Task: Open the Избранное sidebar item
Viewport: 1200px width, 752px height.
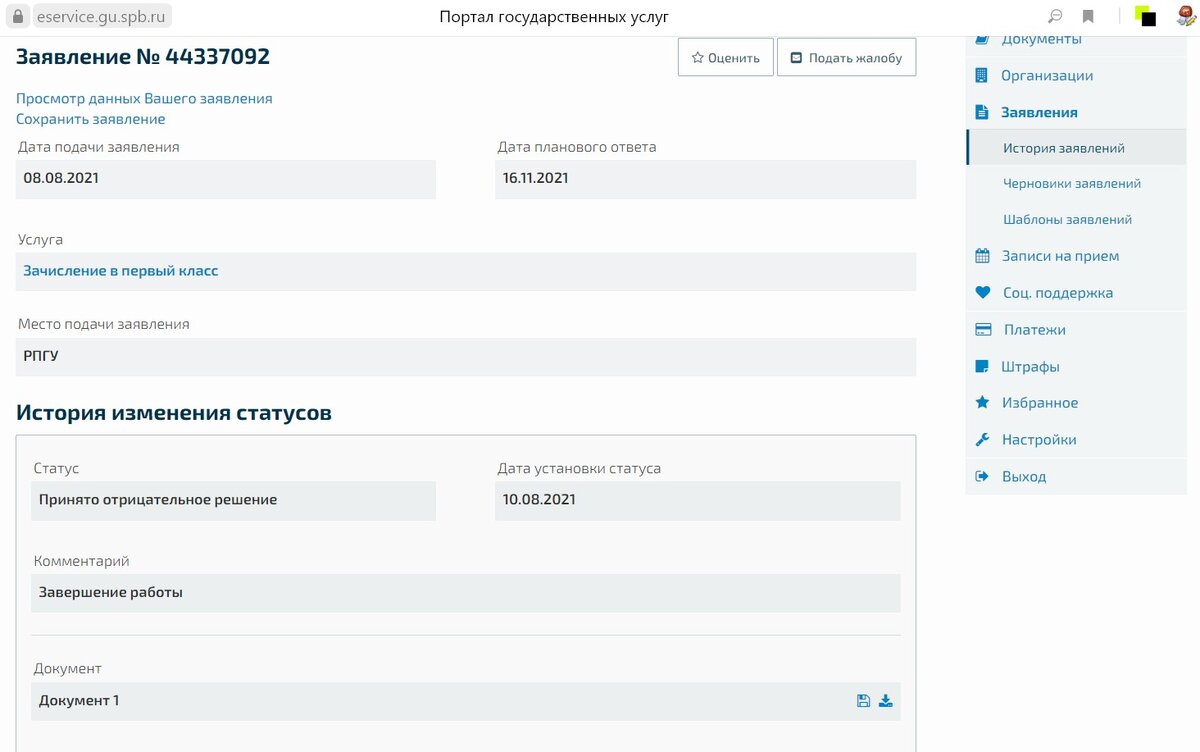Action: point(1040,403)
